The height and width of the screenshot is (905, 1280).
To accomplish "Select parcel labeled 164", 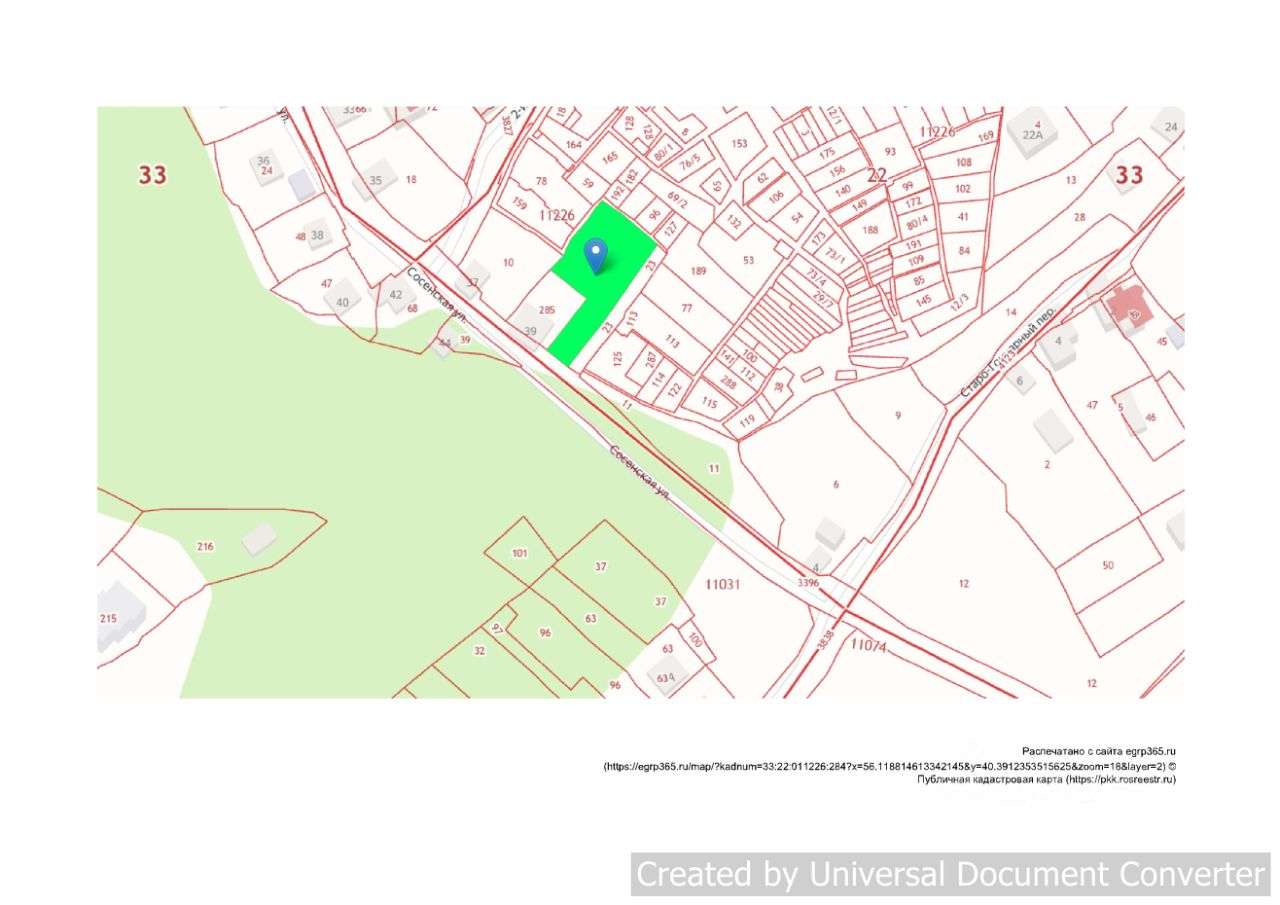I will pos(573,144).
